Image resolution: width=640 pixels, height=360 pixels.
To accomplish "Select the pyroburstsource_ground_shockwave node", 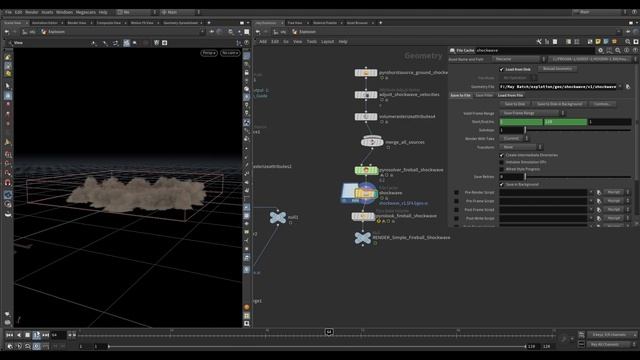I will point(366,73).
